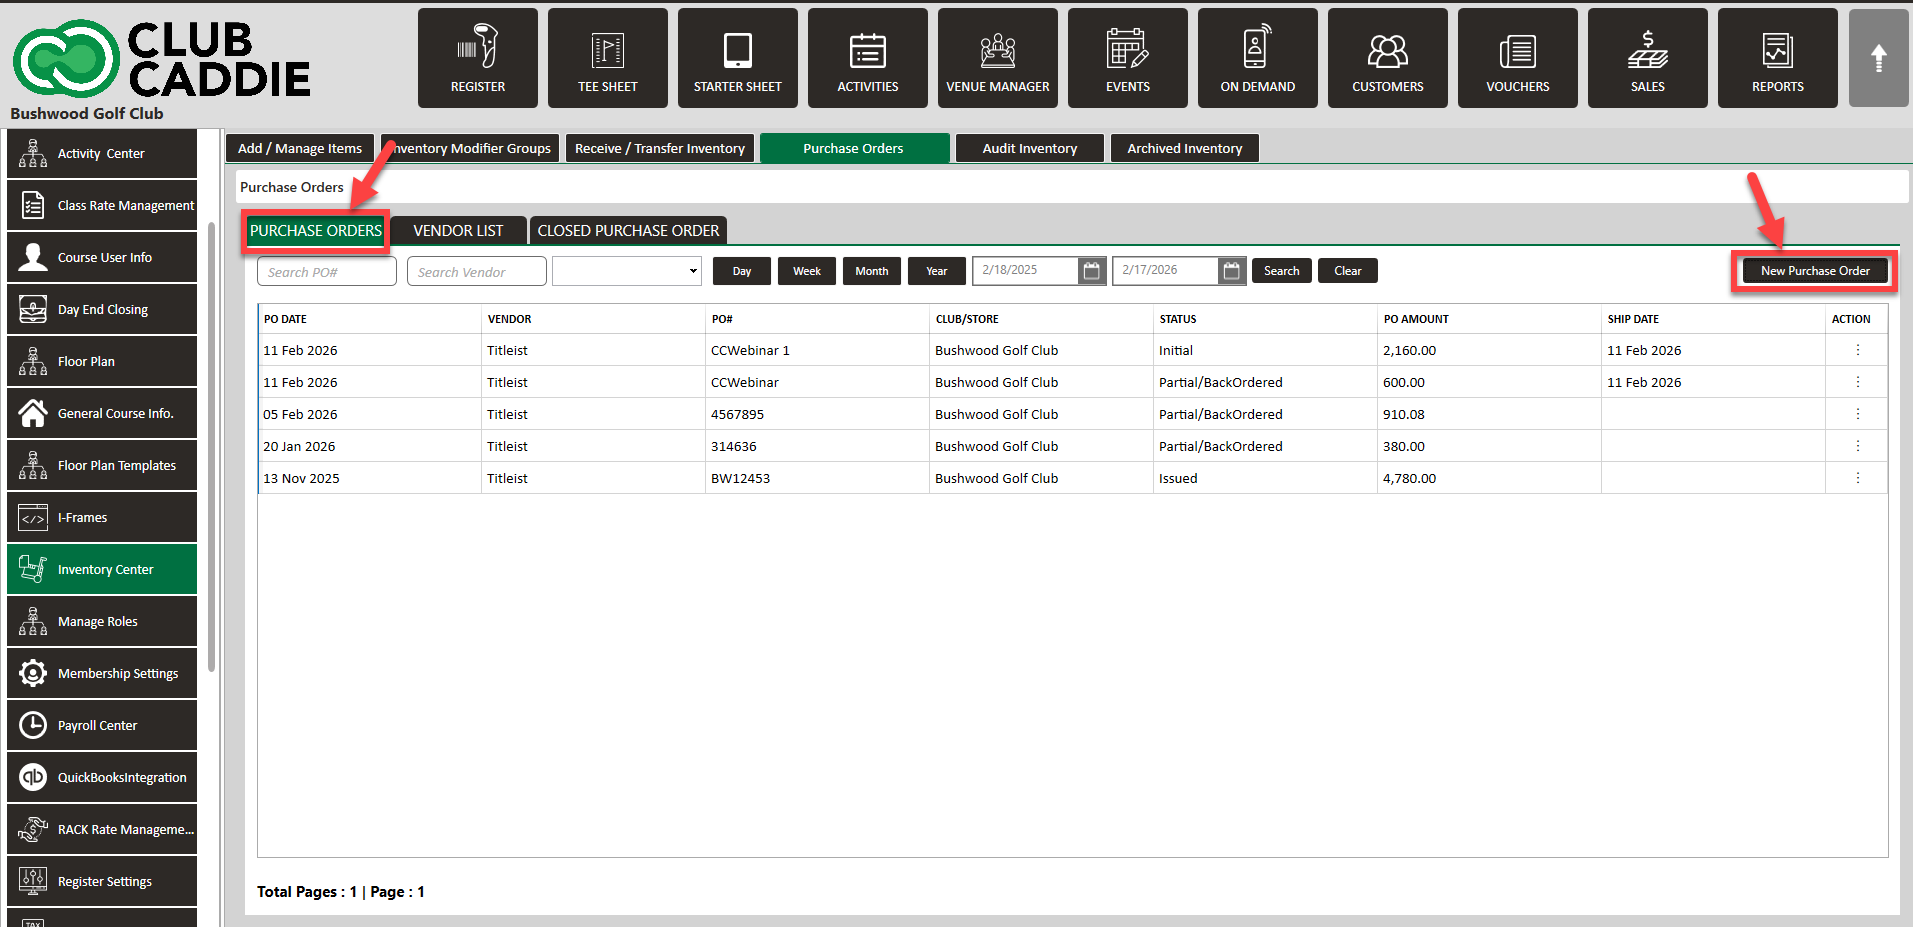1913x927 pixels.
Task: Open action menu for PO BW12453
Action: (1858, 478)
